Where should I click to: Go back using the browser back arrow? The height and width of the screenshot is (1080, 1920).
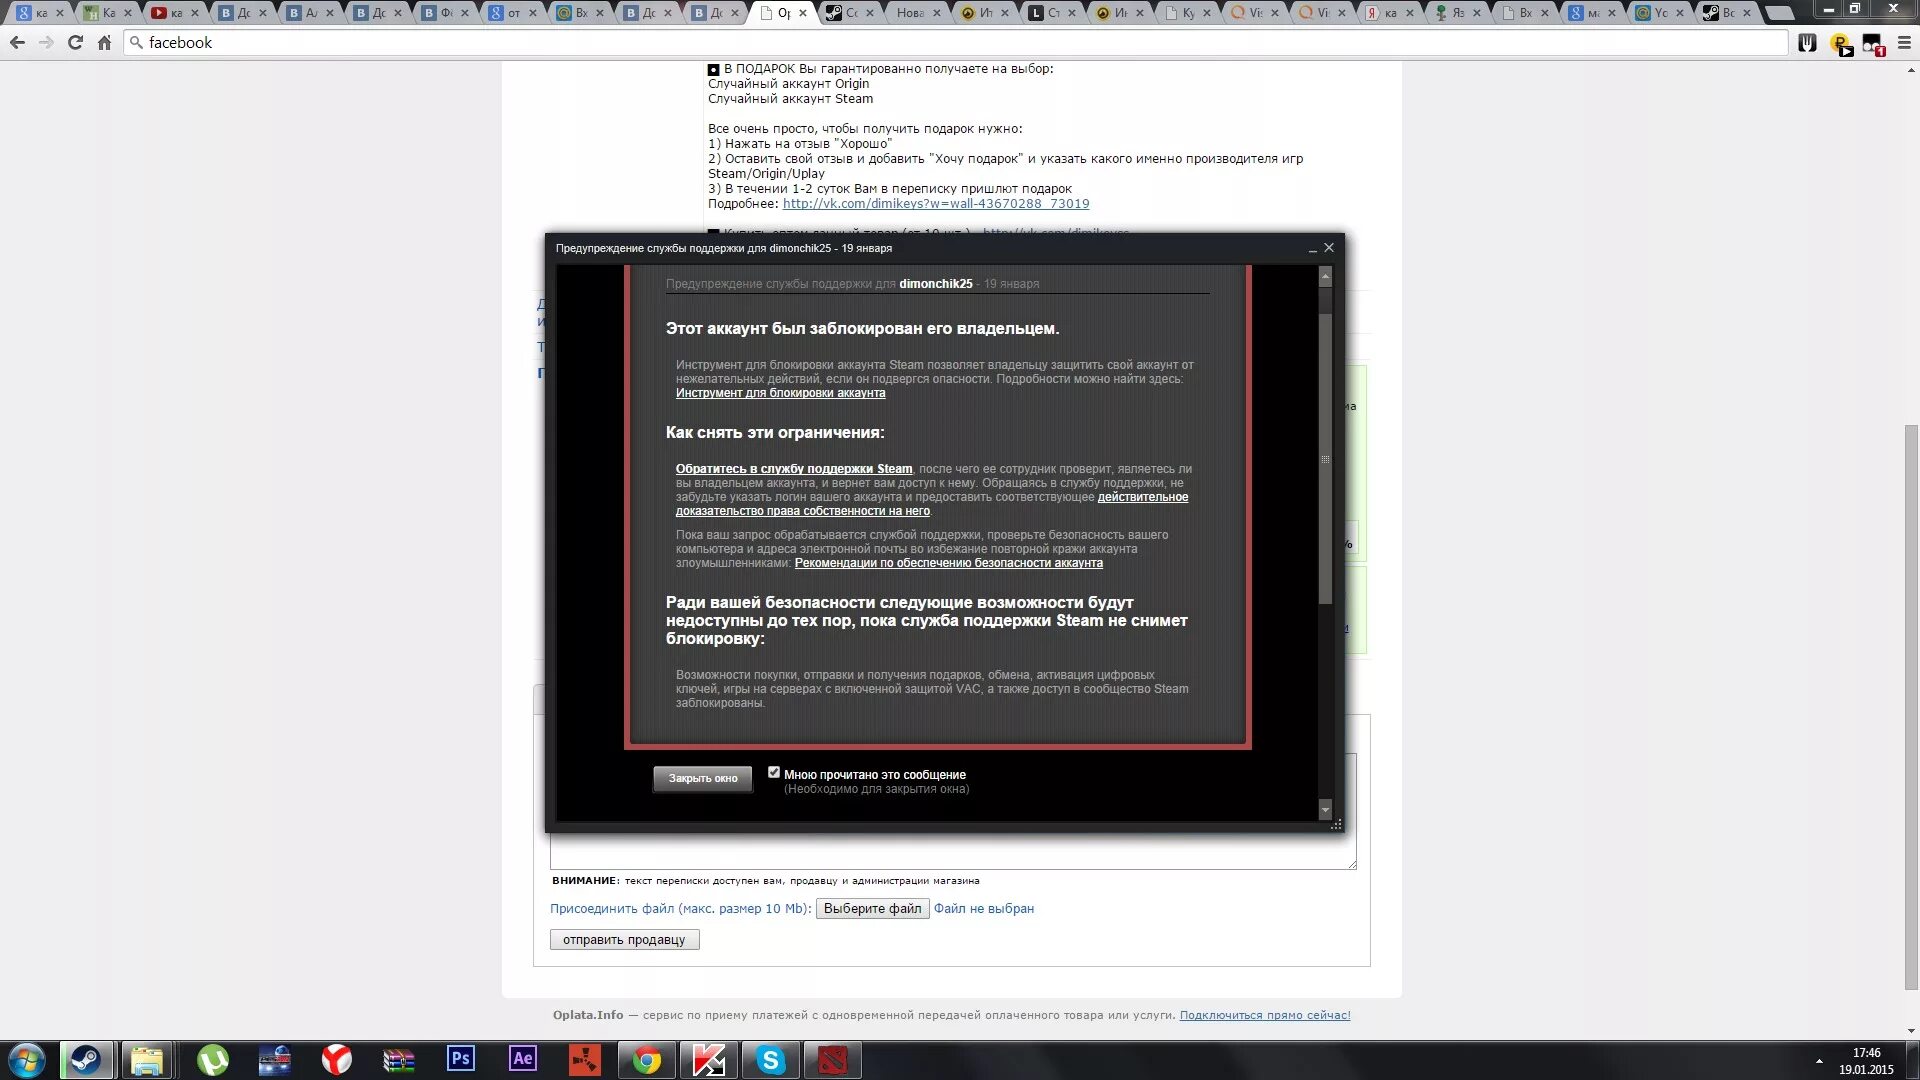click(17, 42)
